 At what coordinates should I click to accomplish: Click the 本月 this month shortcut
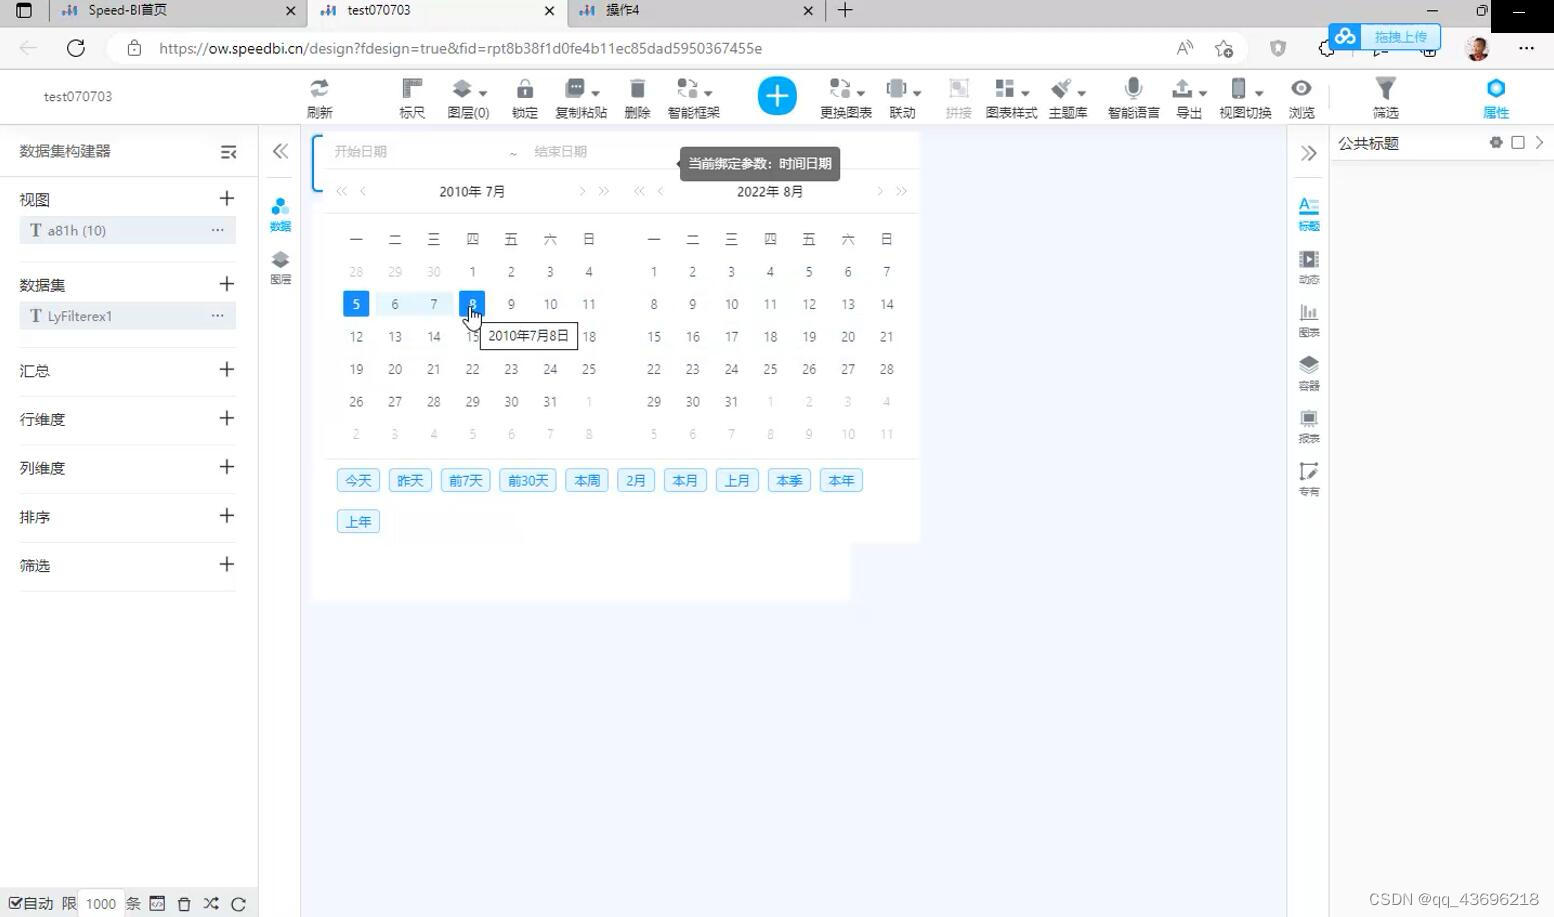685,481
